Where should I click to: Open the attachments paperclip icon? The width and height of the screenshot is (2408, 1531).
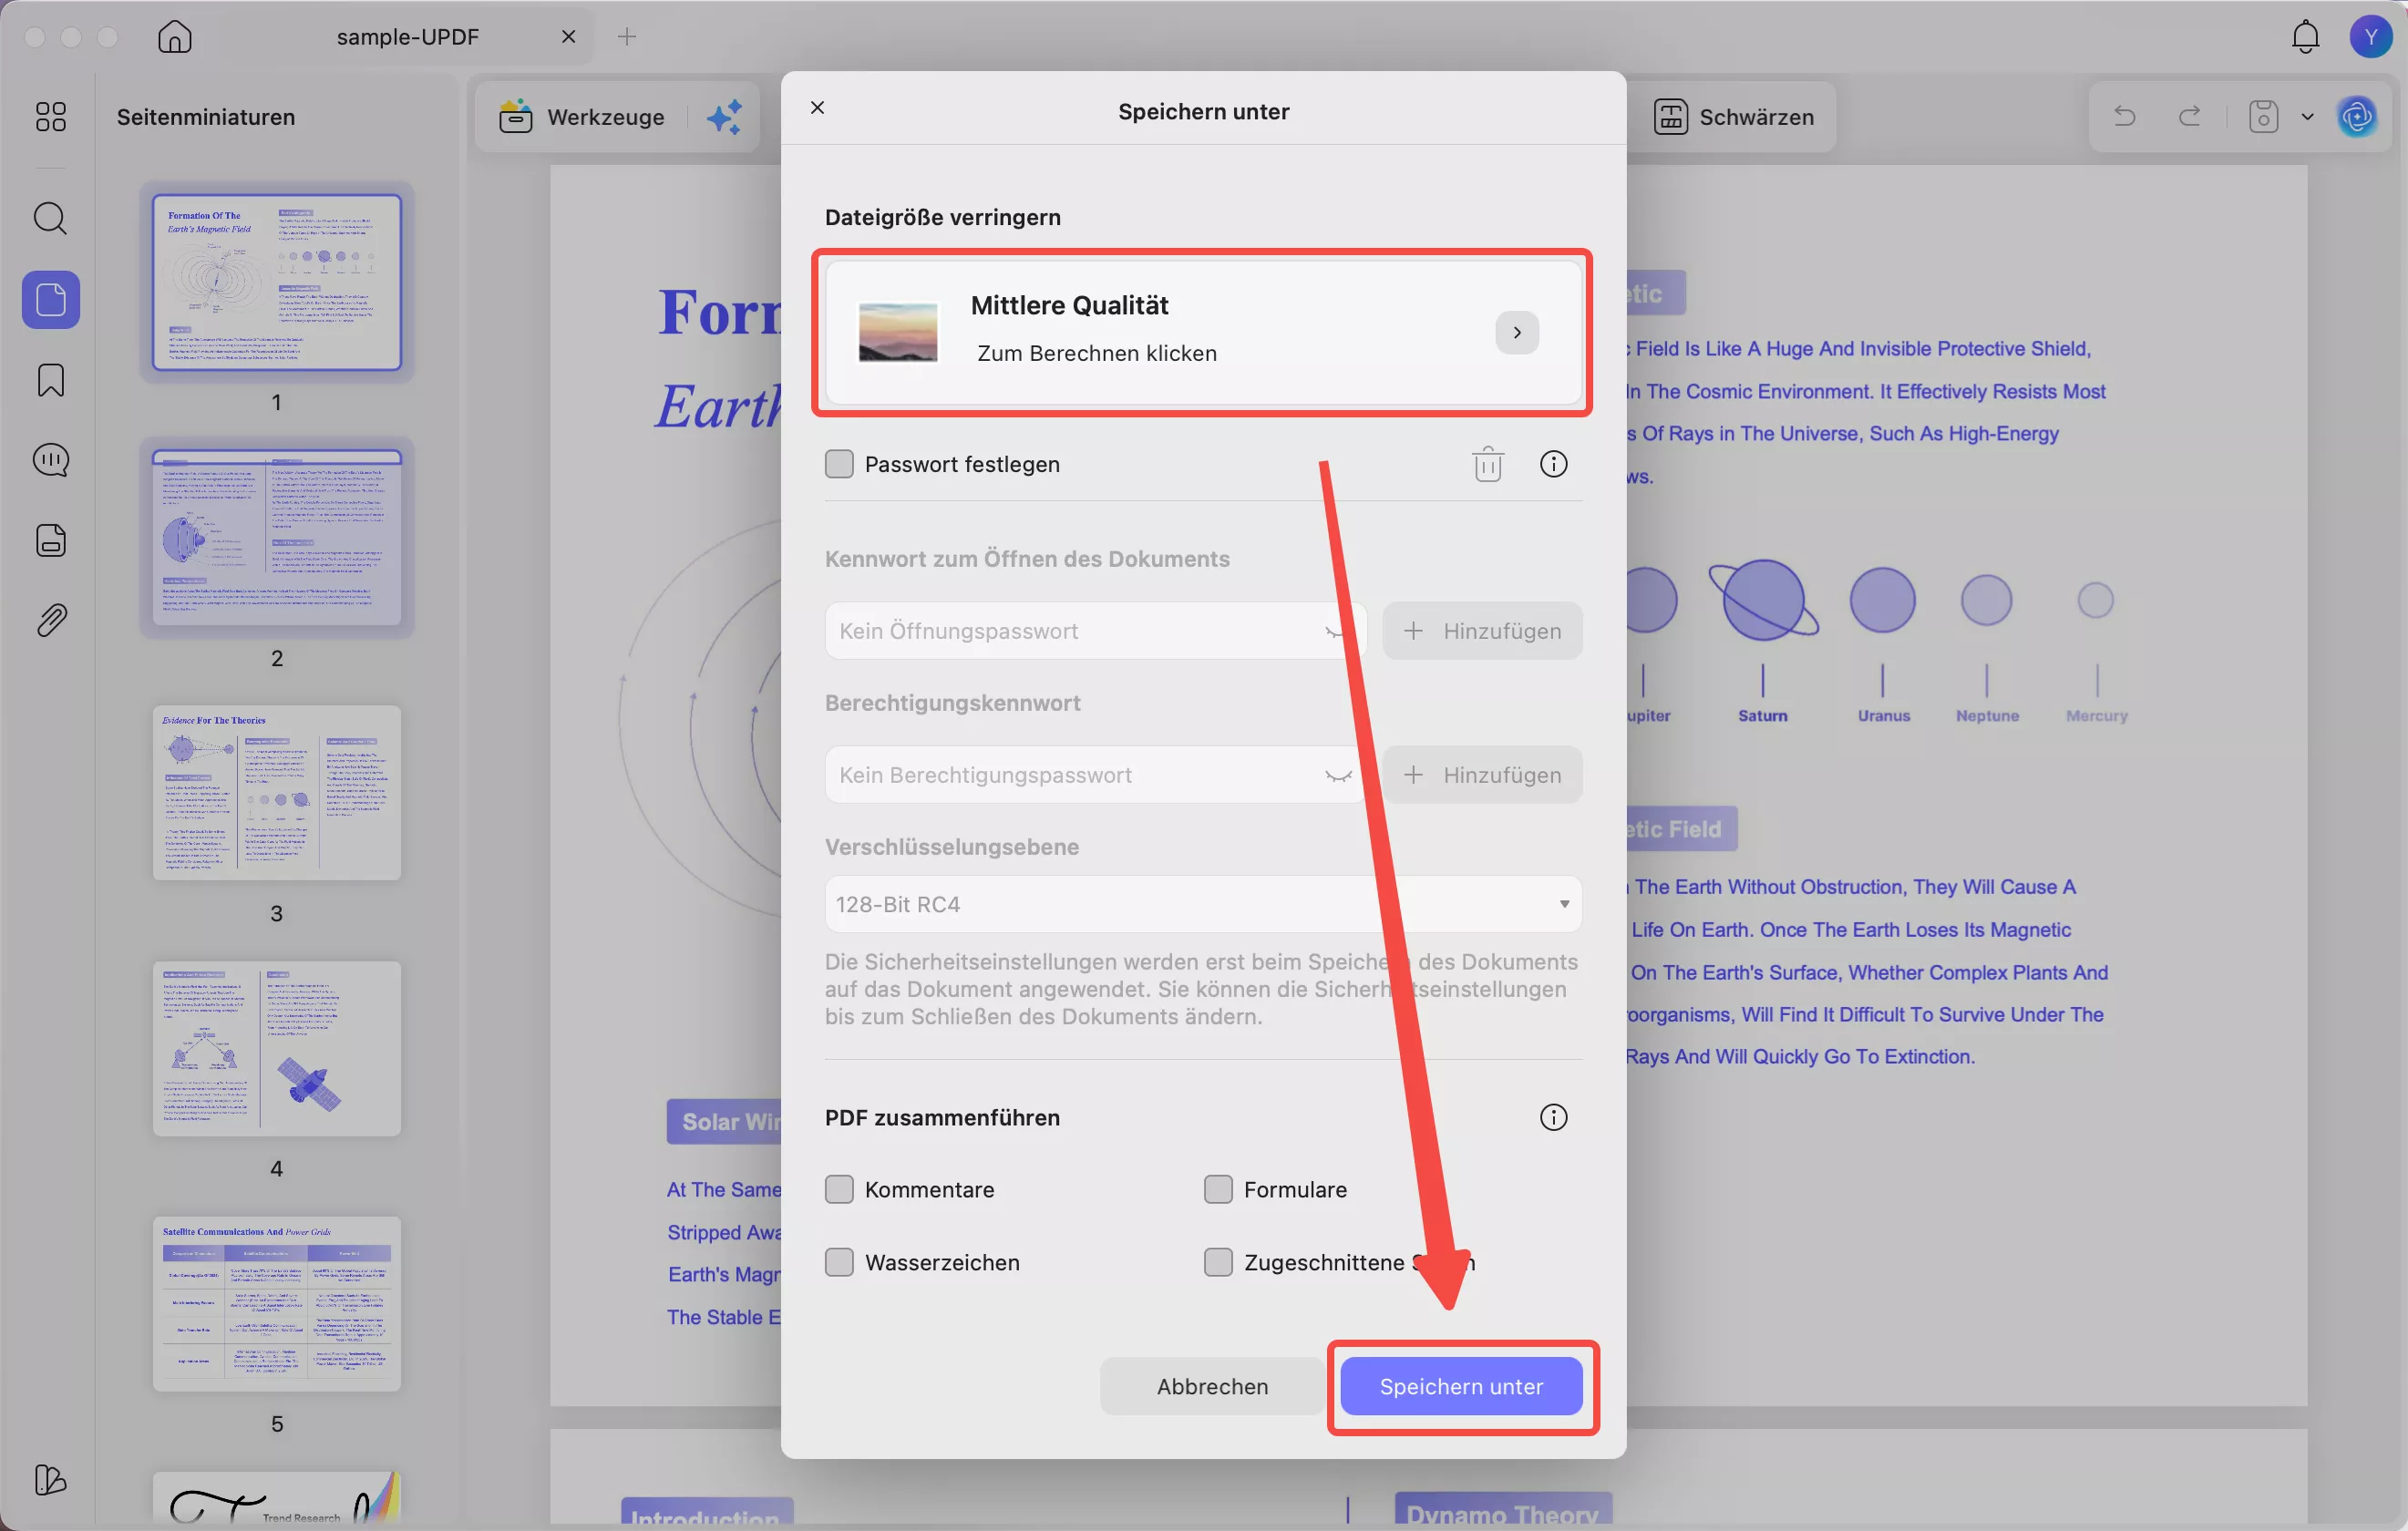pos(50,620)
